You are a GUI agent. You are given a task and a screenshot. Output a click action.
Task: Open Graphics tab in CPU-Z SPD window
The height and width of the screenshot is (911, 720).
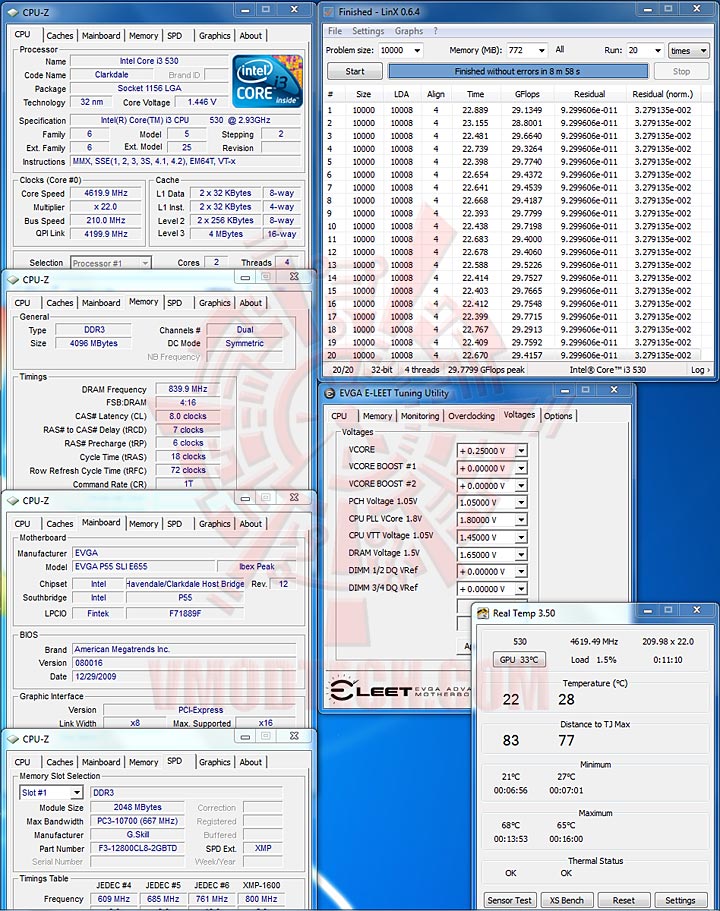(x=214, y=762)
